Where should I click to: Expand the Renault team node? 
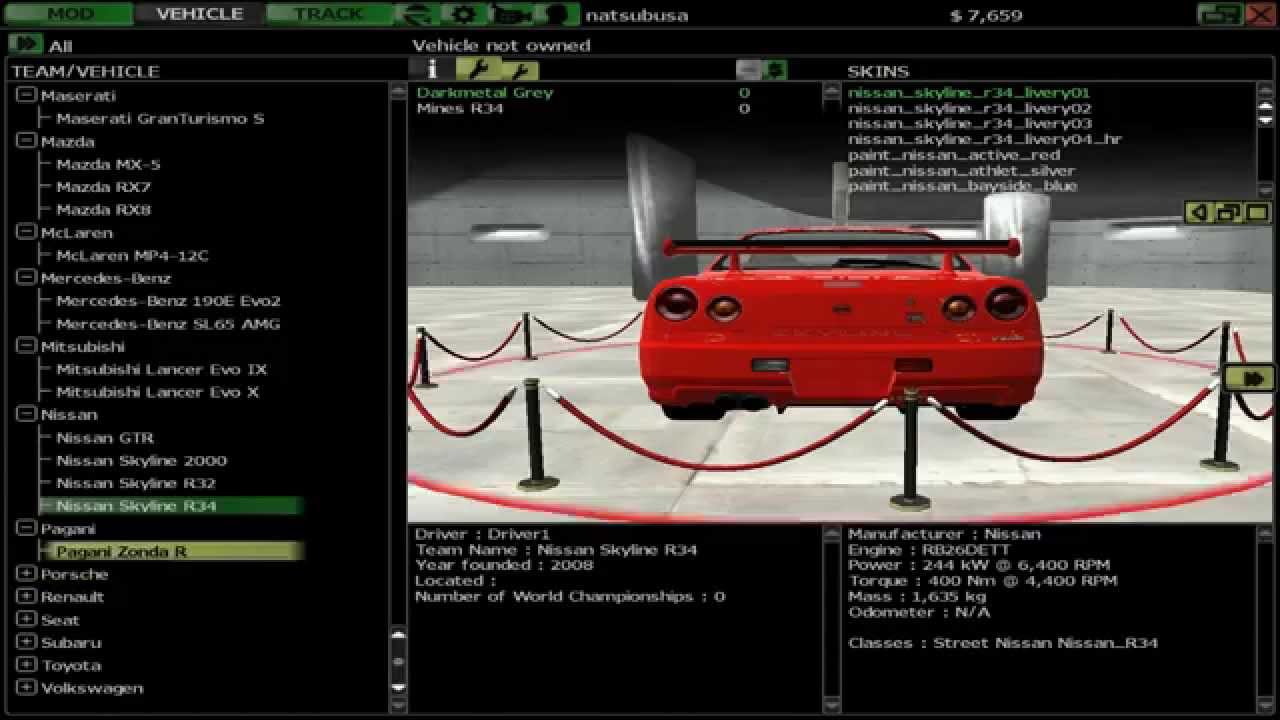26,597
